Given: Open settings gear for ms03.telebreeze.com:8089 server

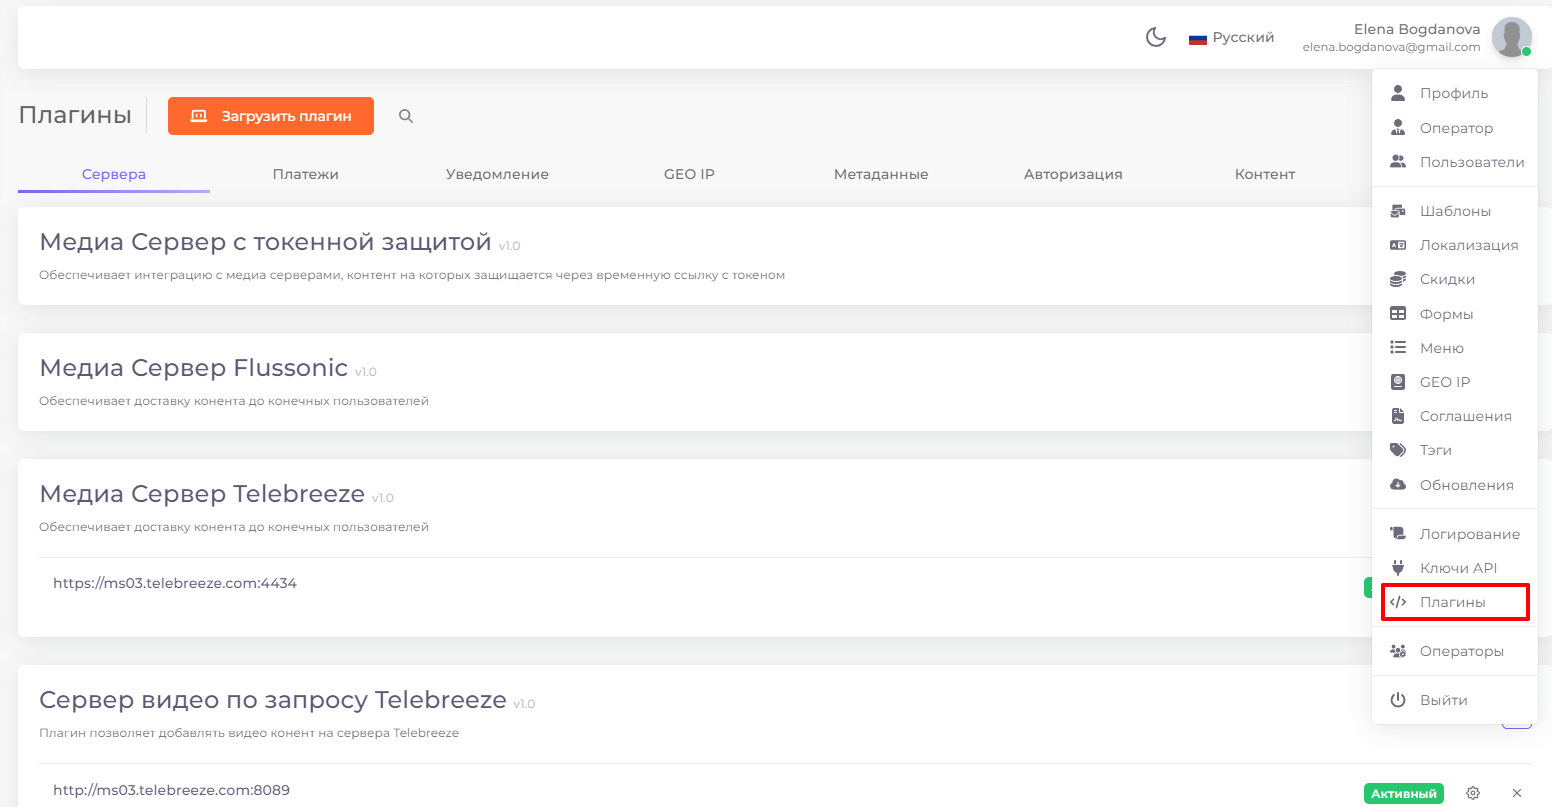Looking at the screenshot, I should tap(1473, 793).
